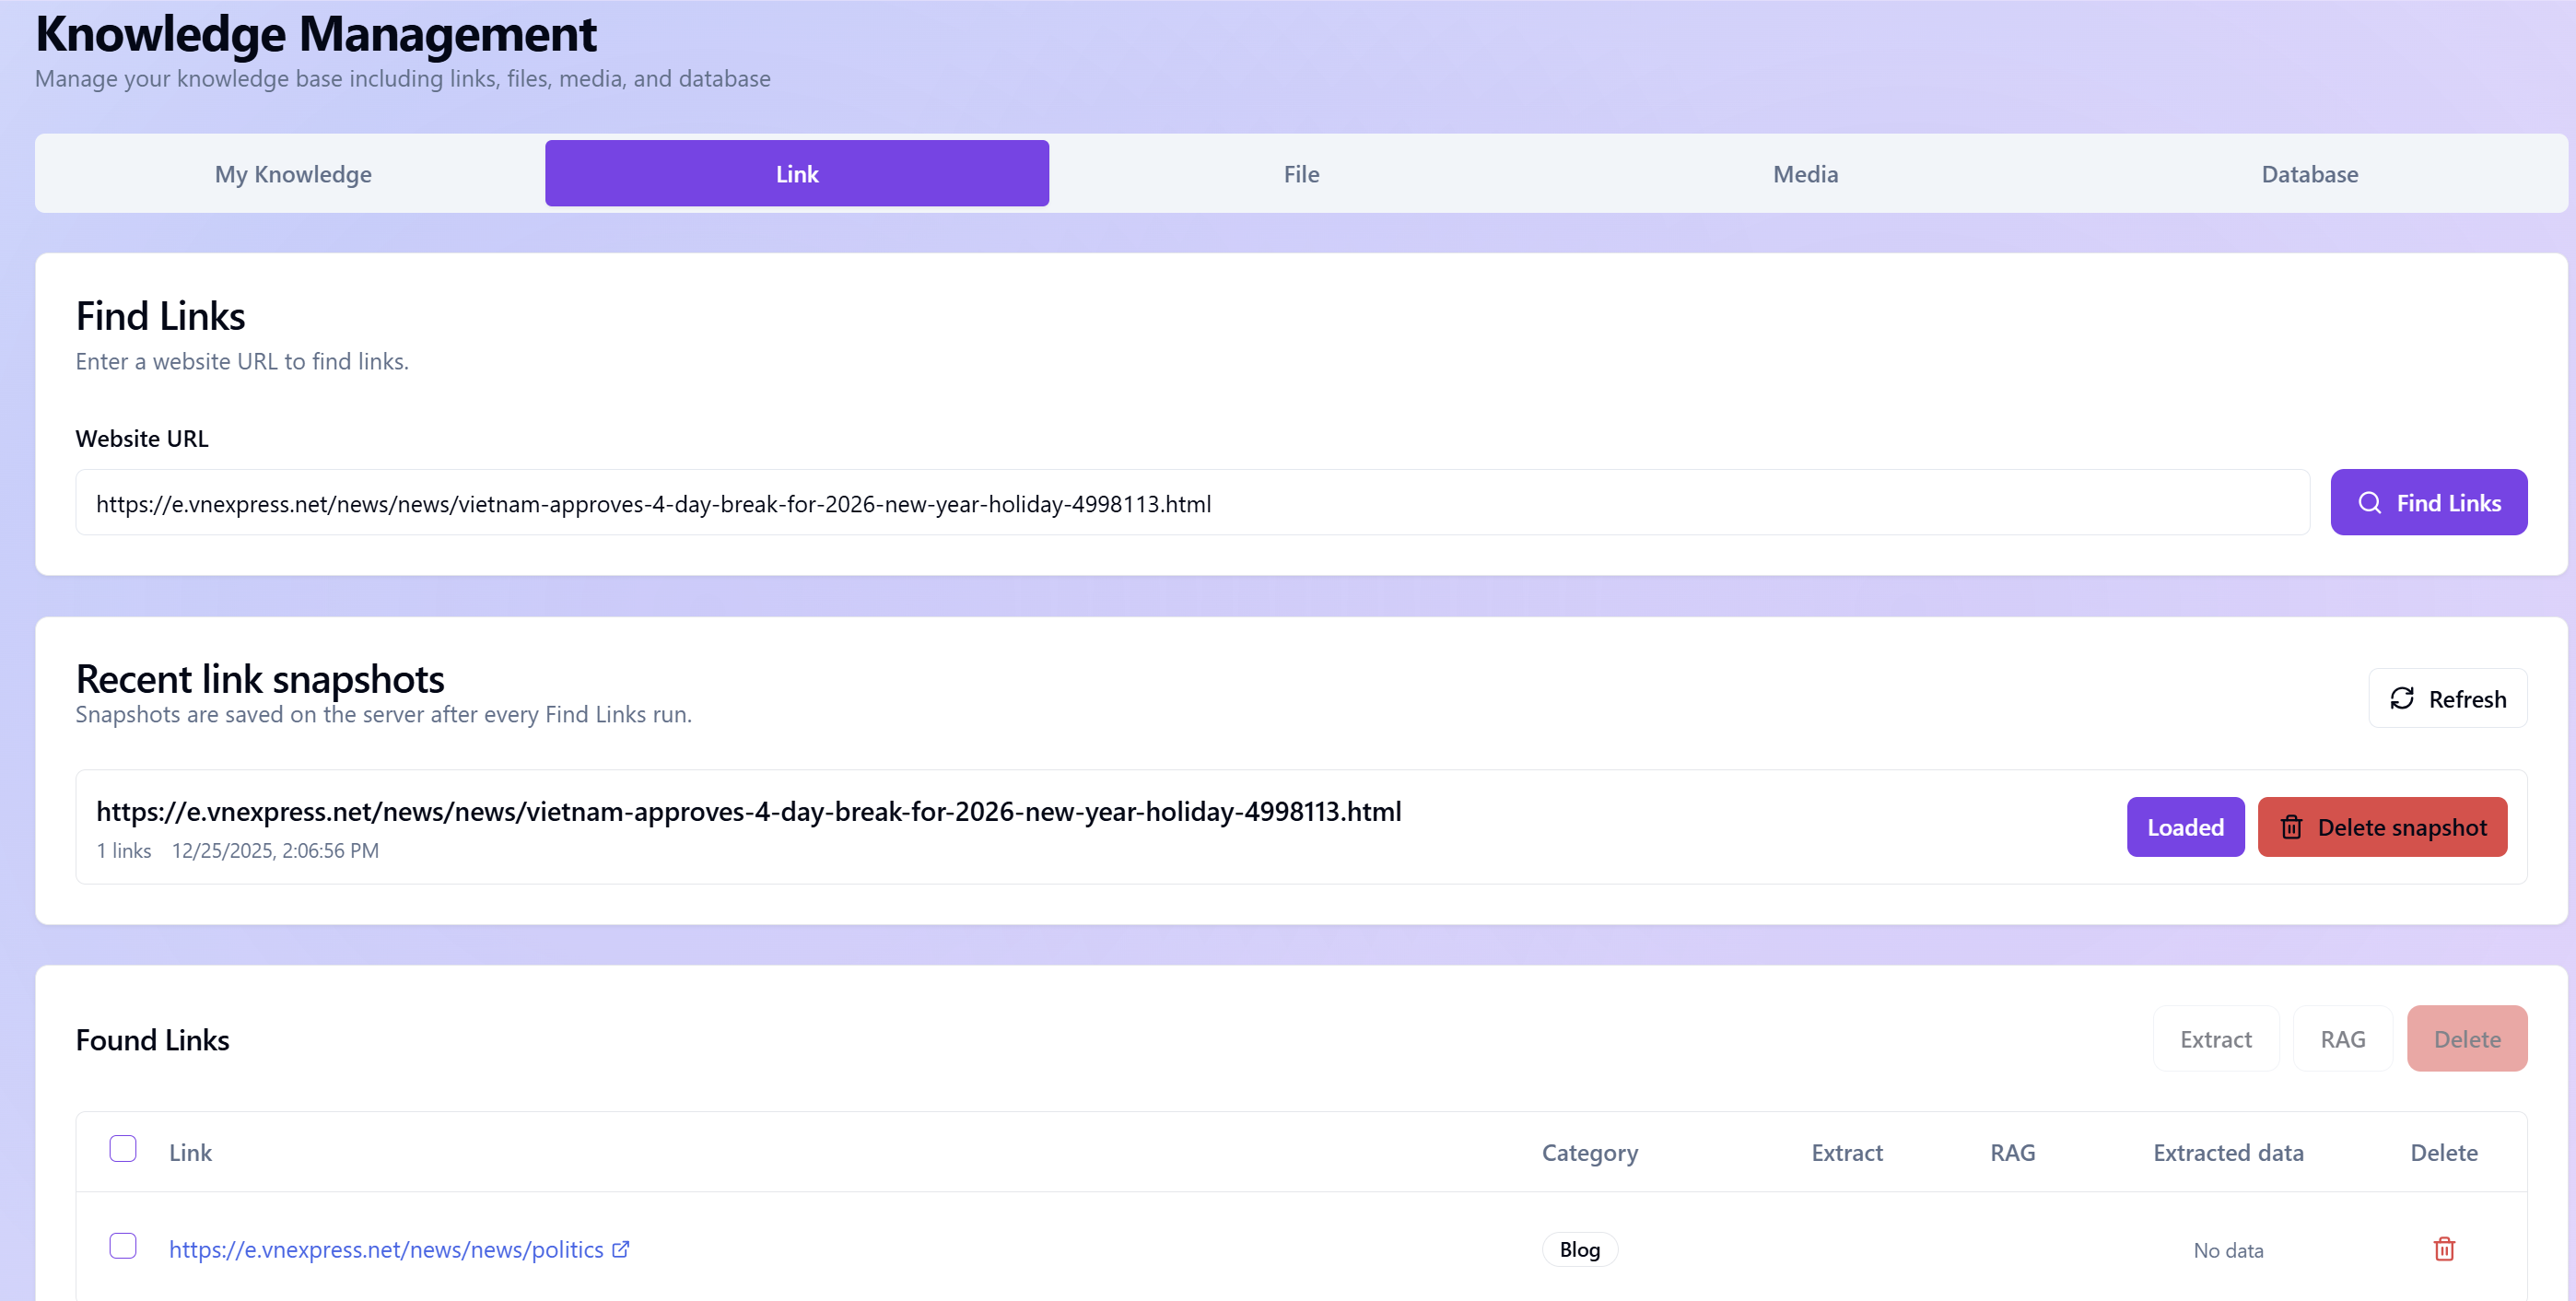Select the politics link row checkbox
Viewport: 2576px width, 1301px height.
click(x=123, y=1245)
